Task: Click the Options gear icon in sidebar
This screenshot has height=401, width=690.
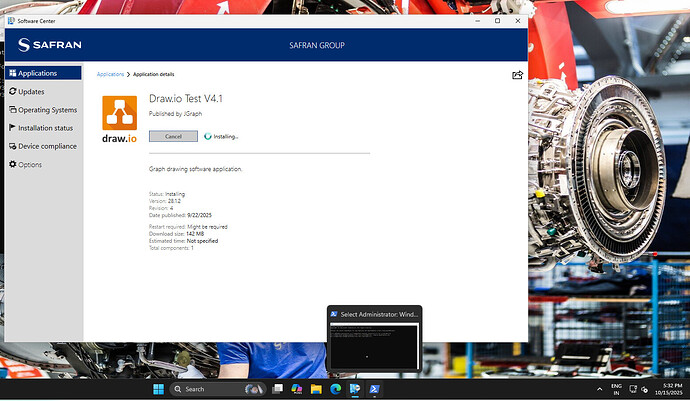Action: [x=12, y=164]
